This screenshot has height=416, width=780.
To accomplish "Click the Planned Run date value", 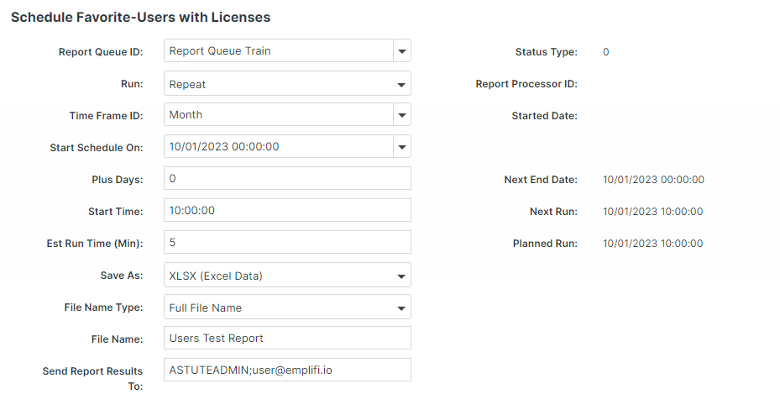I will (x=653, y=244).
